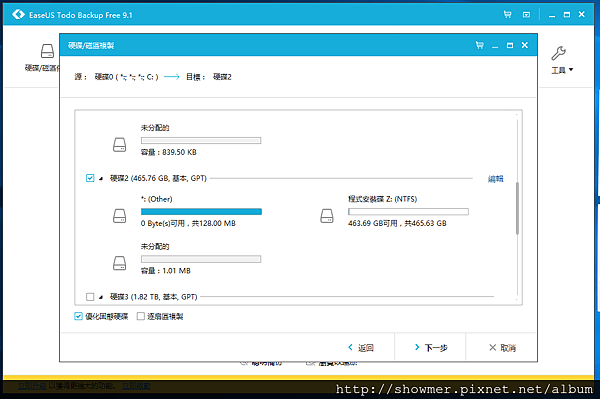The width and height of the screenshot is (600, 399).
Task: Close the clone dialog window
Action: [525, 45]
